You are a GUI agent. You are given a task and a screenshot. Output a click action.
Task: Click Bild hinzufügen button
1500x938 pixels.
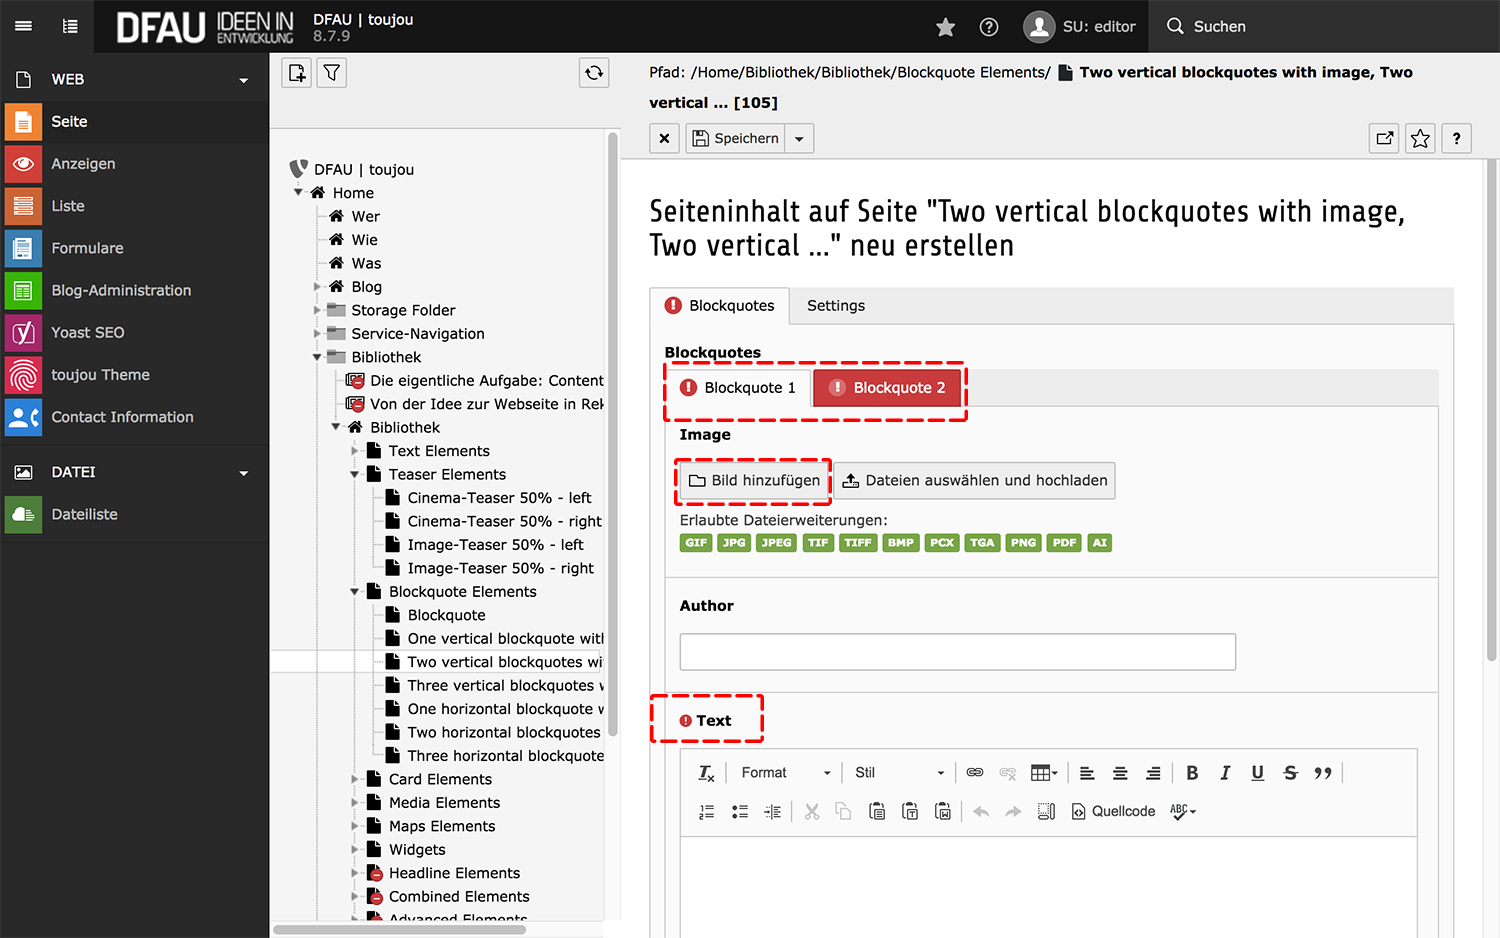755,481
